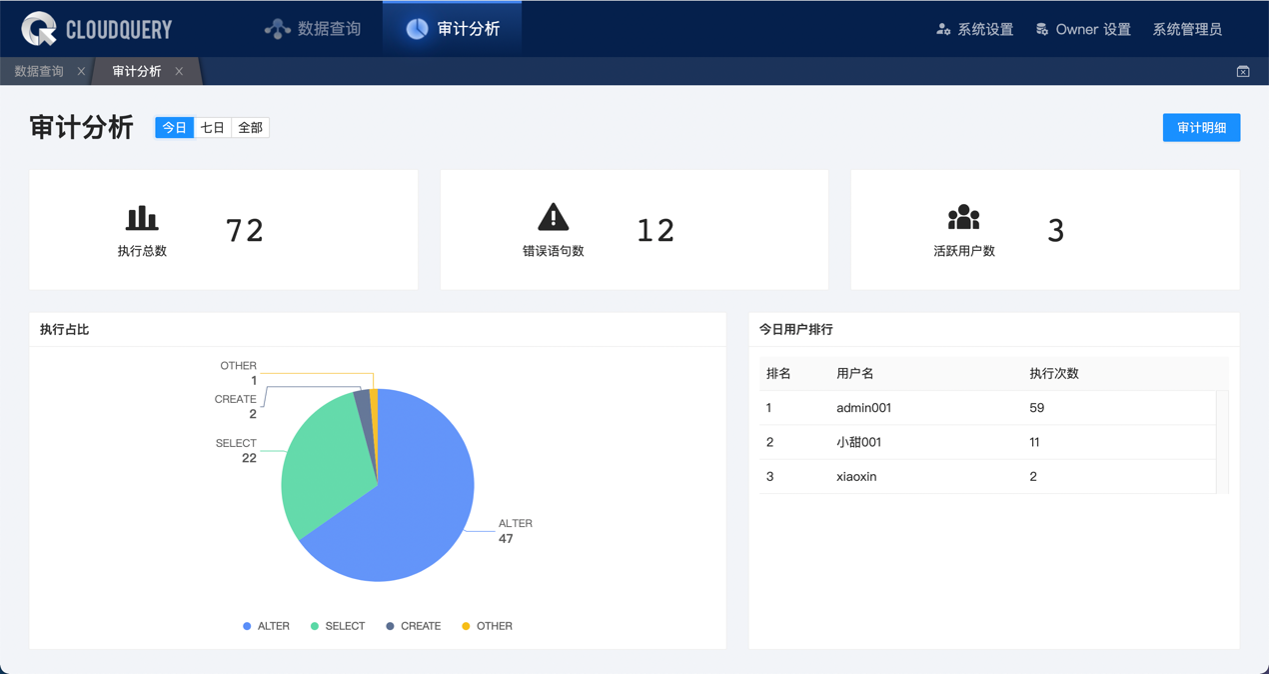
Task: Open 数据查询 via its node icon
Action: [x=277, y=29]
